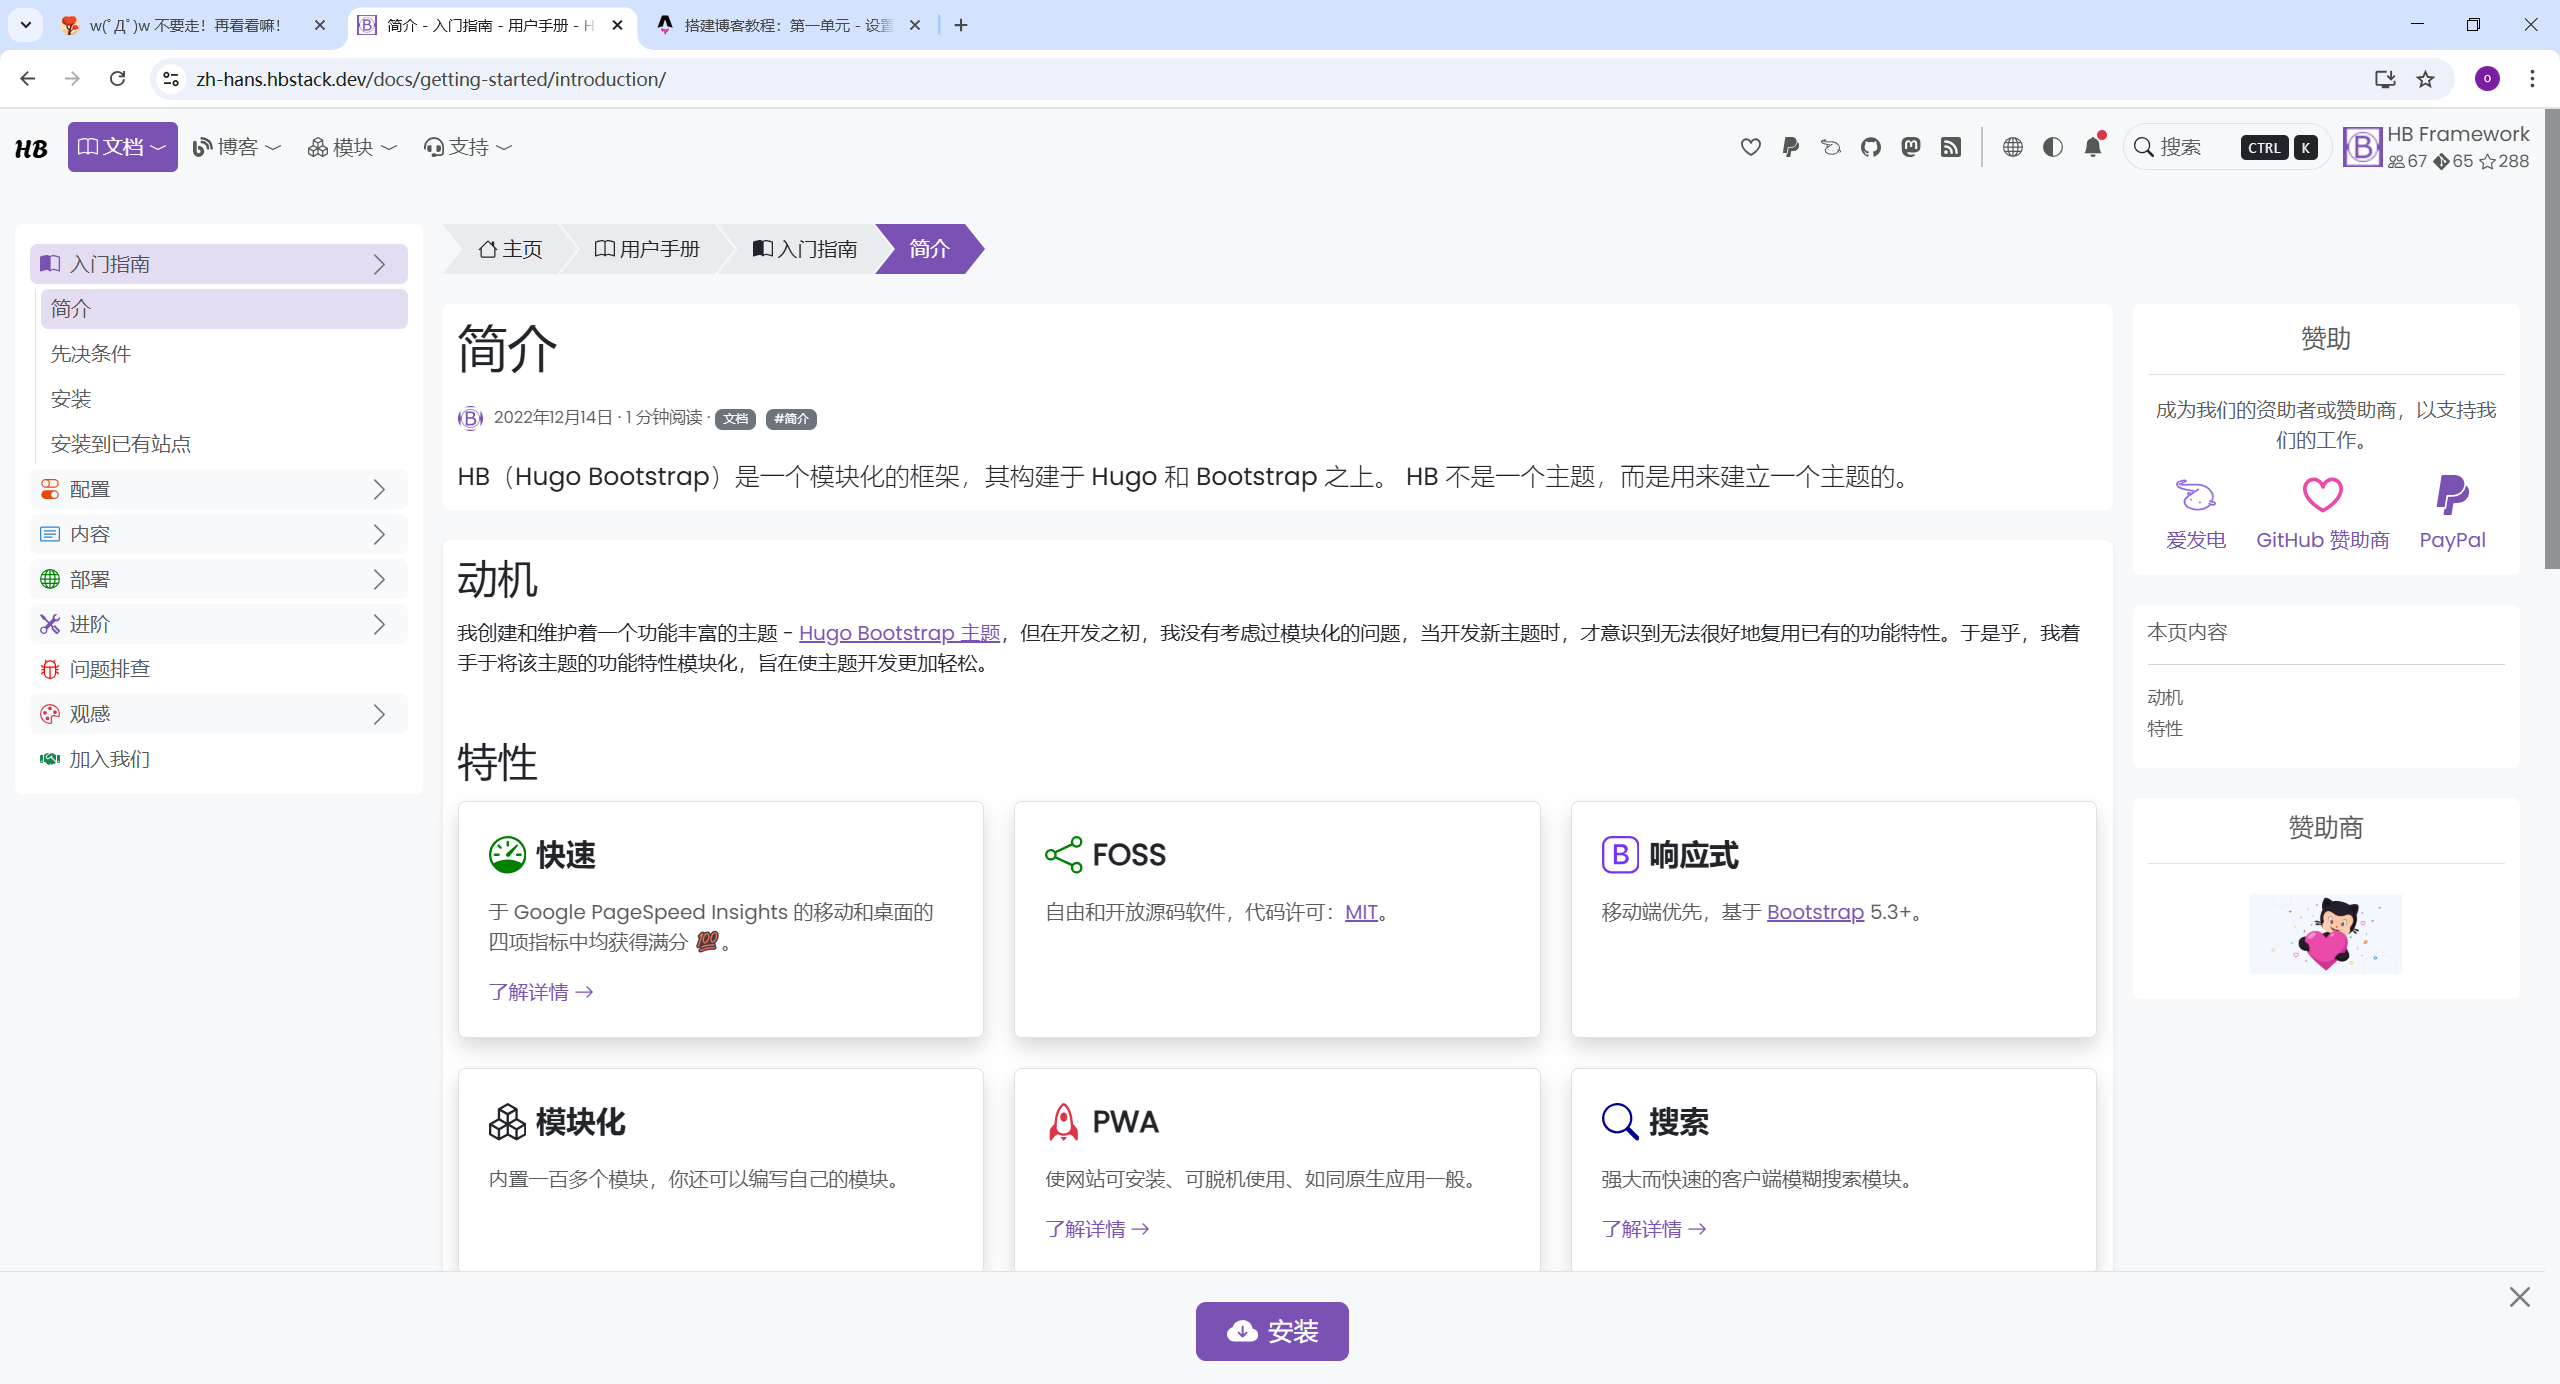2560x1384 pixels.
Task: Click the RSS feed icon
Action: point(1950,147)
